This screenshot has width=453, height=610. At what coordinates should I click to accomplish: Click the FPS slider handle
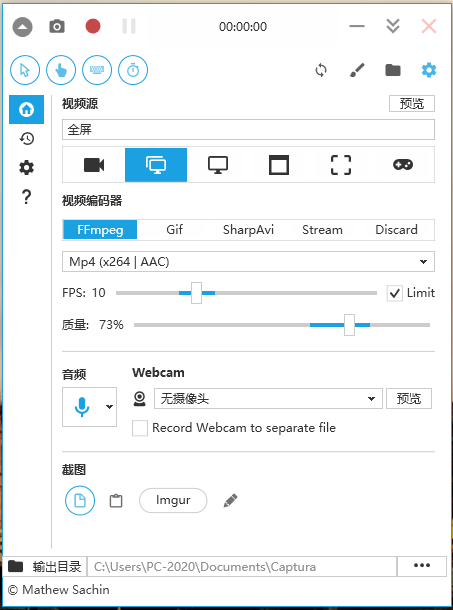(197, 293)
